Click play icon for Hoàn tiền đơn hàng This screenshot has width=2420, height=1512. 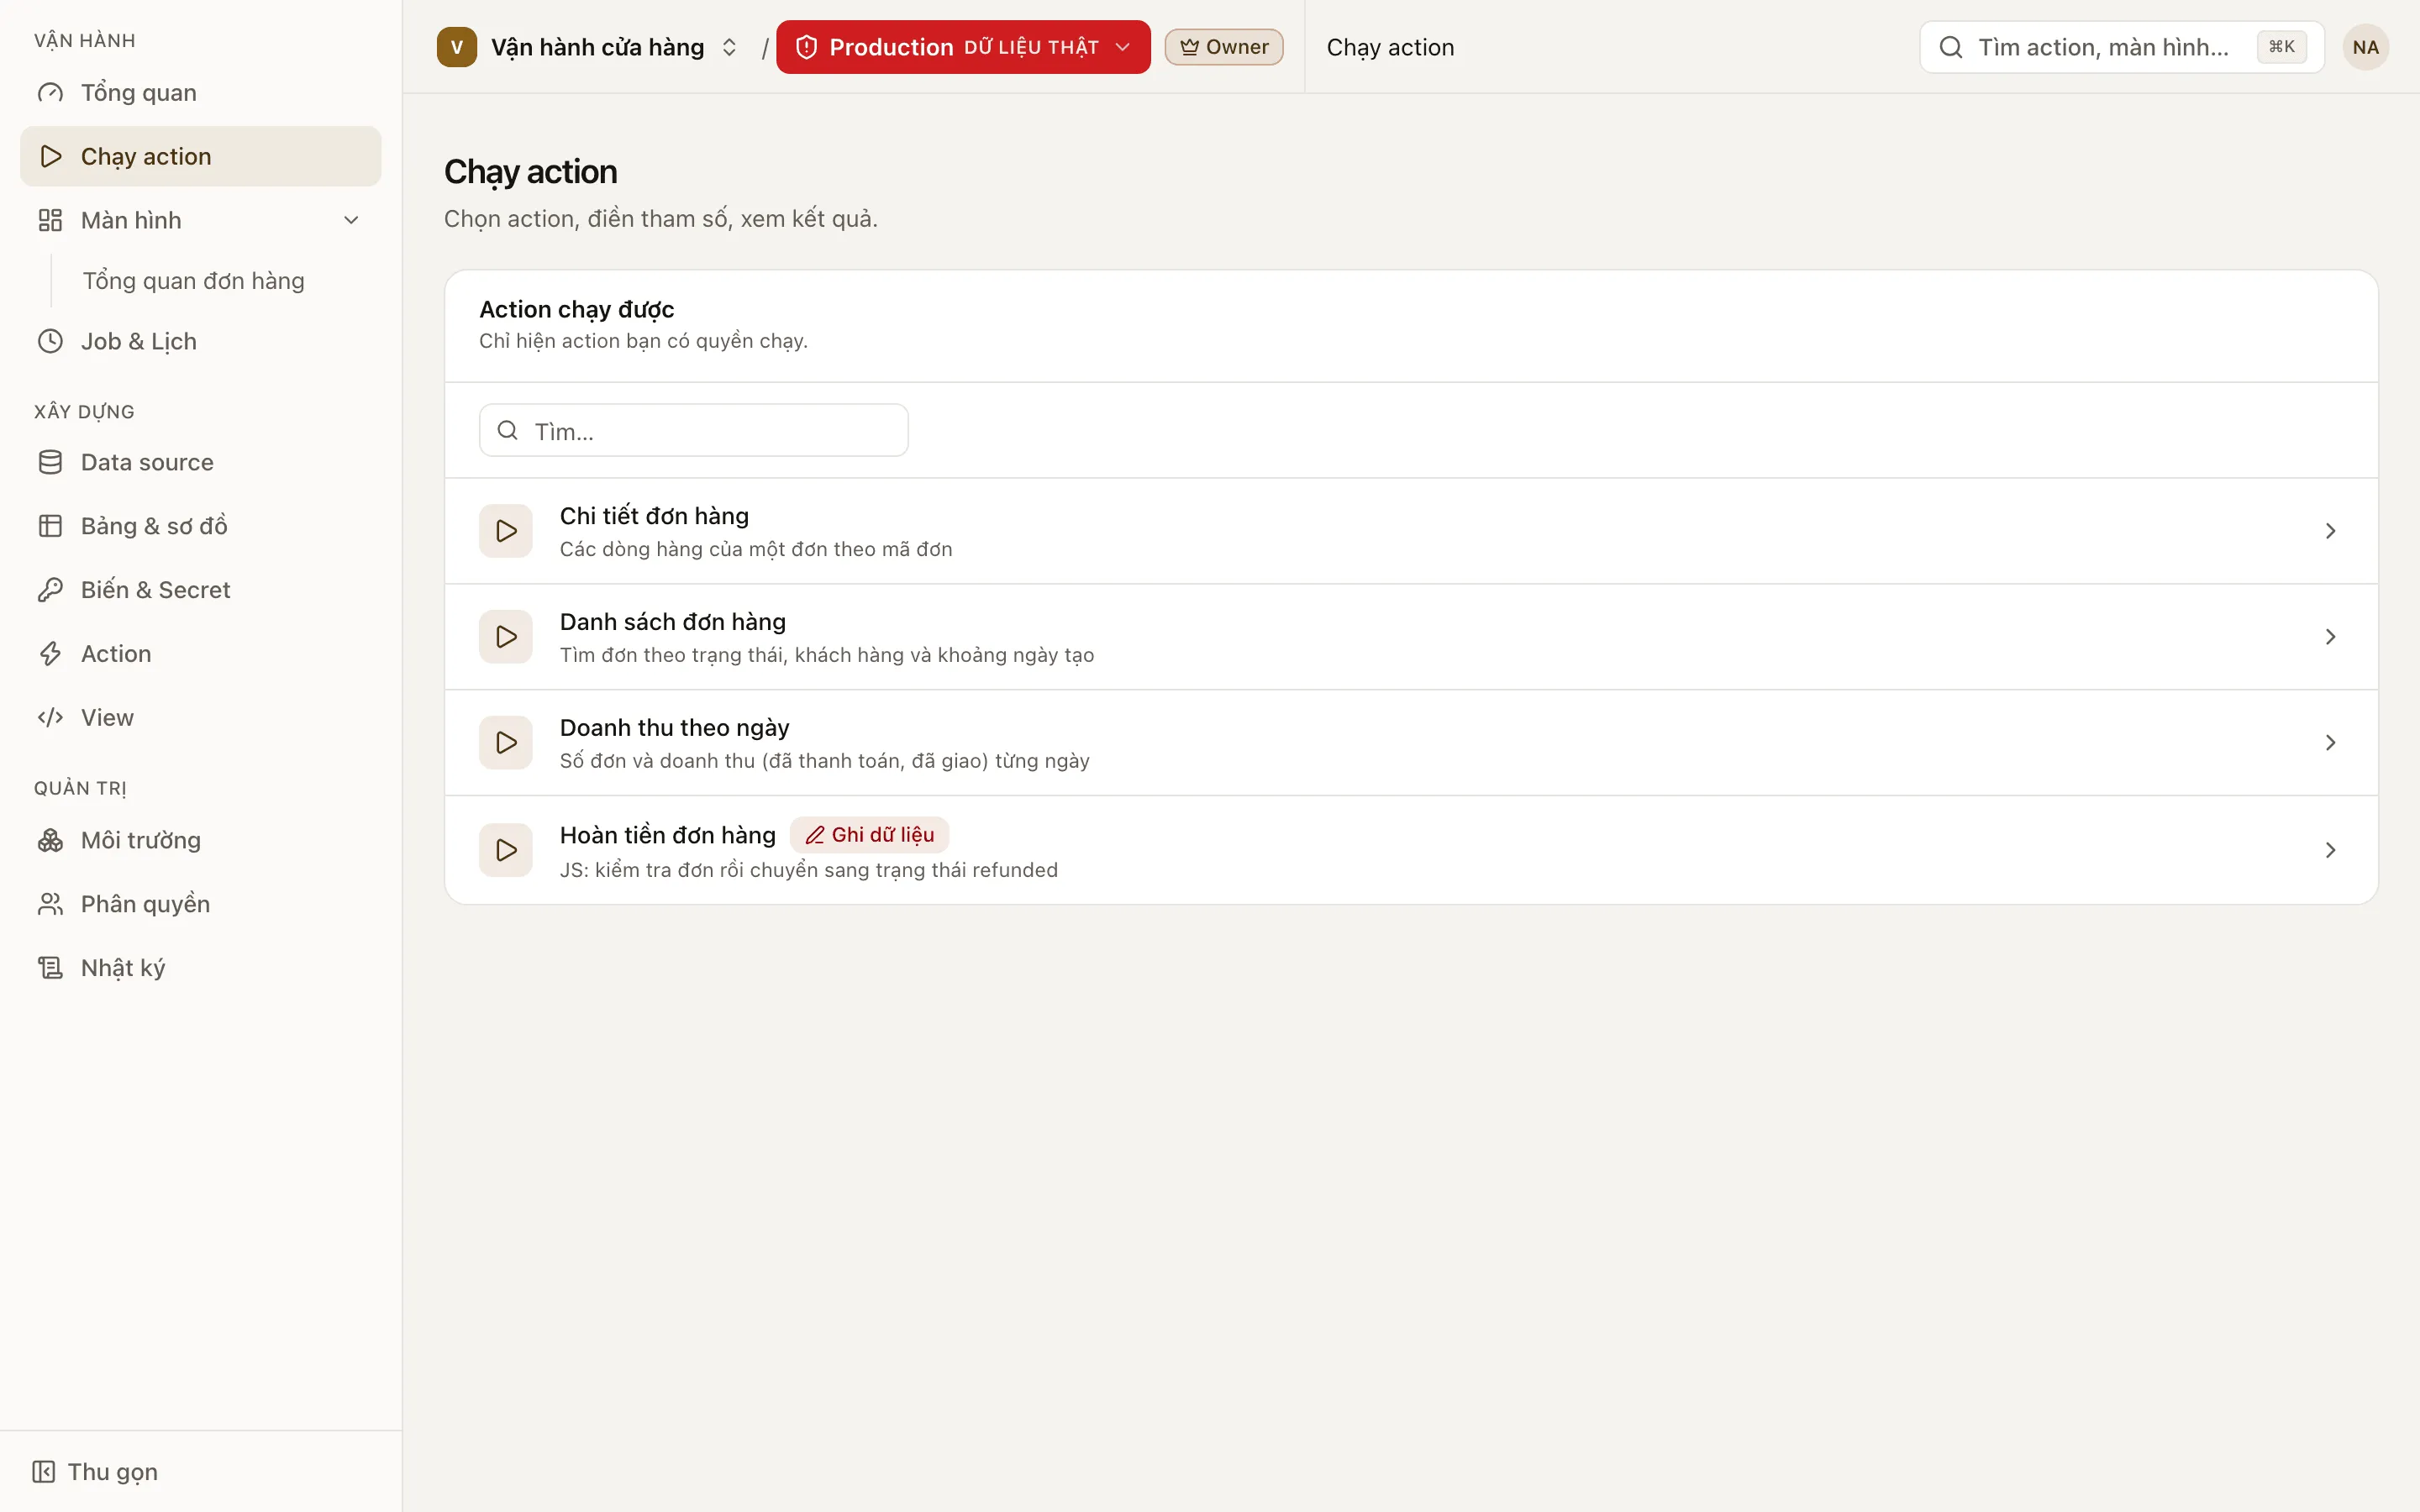(505, 850)
